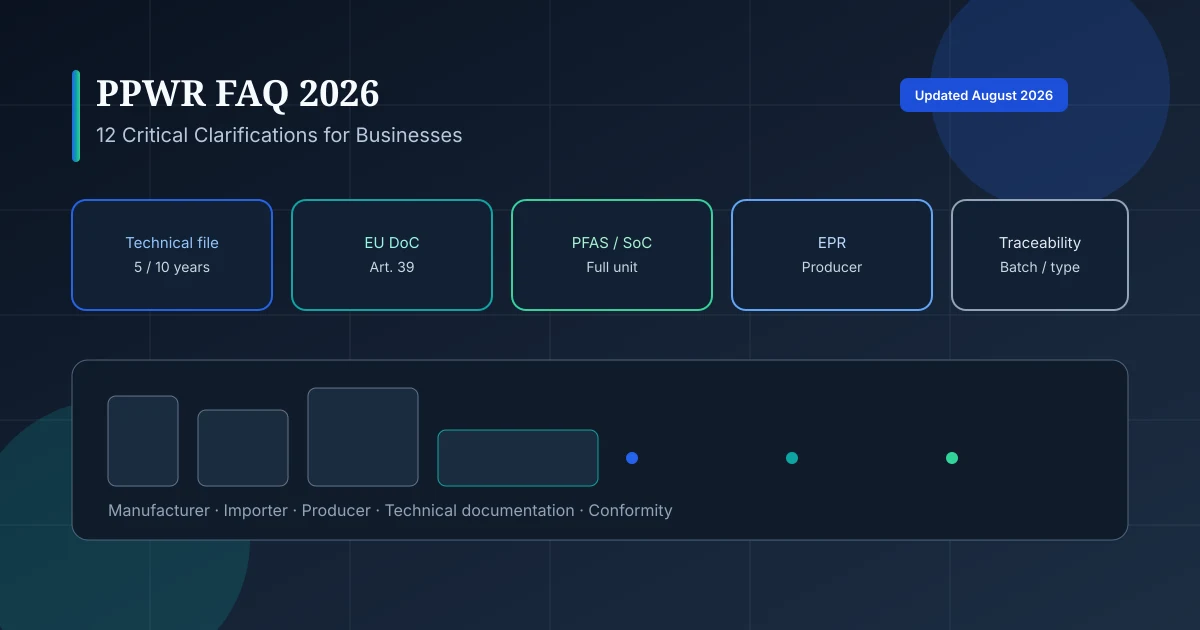Screen dimensions: 1200x630
Task: Click the teal dot indicator
Action: coord(792,458)
